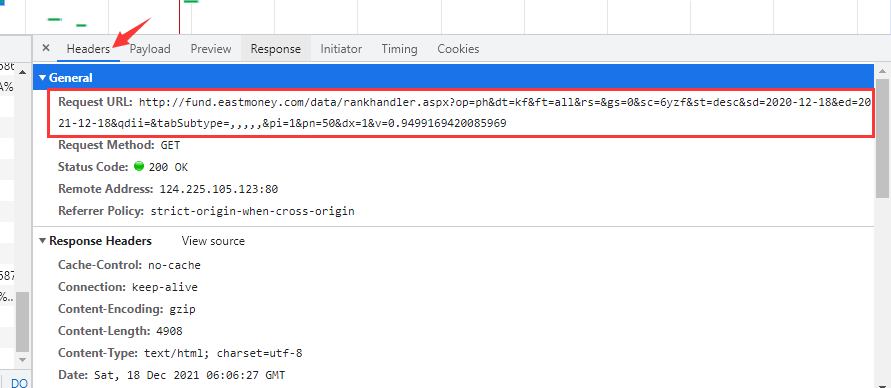
Task: Click Connection keep-alive value
Action: tap(165, 287)
